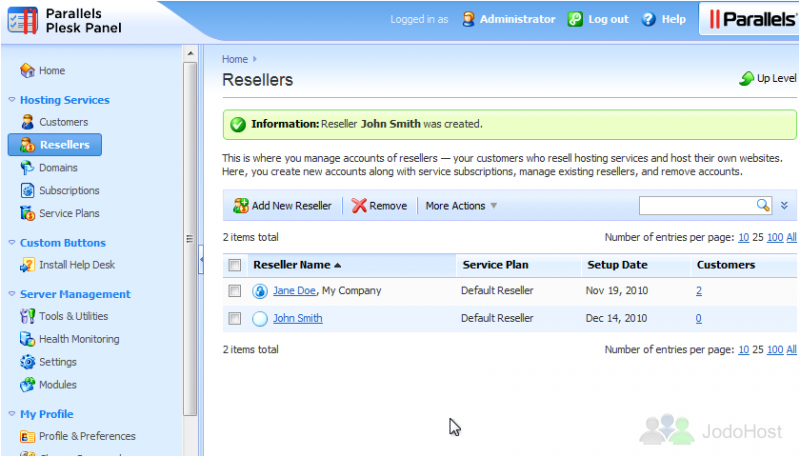Click the Up Level green arrow icon

click(746, 79)
